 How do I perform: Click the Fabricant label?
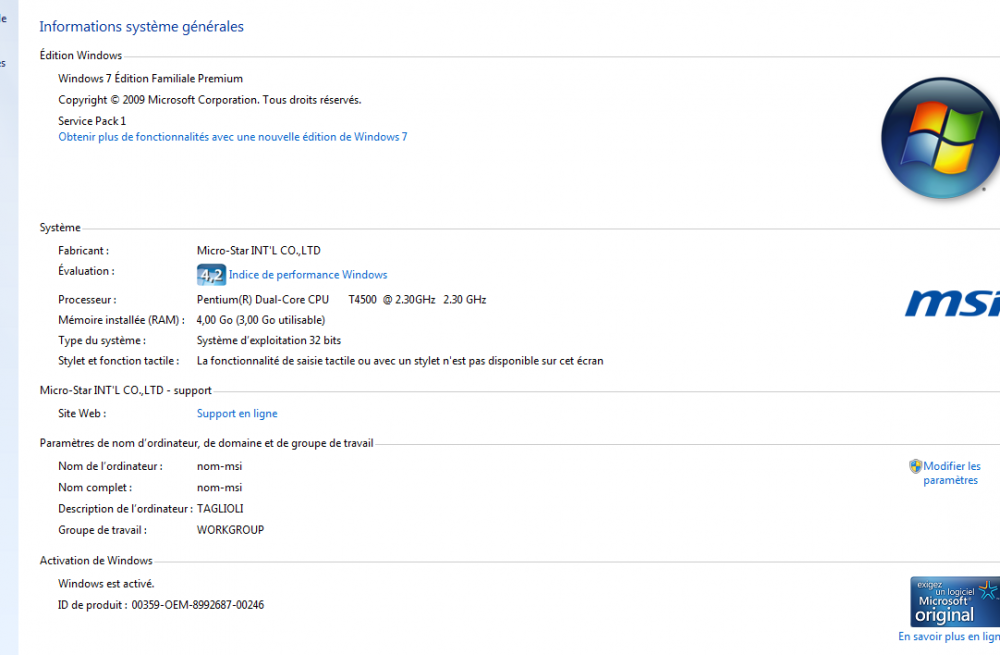point(84,251)
